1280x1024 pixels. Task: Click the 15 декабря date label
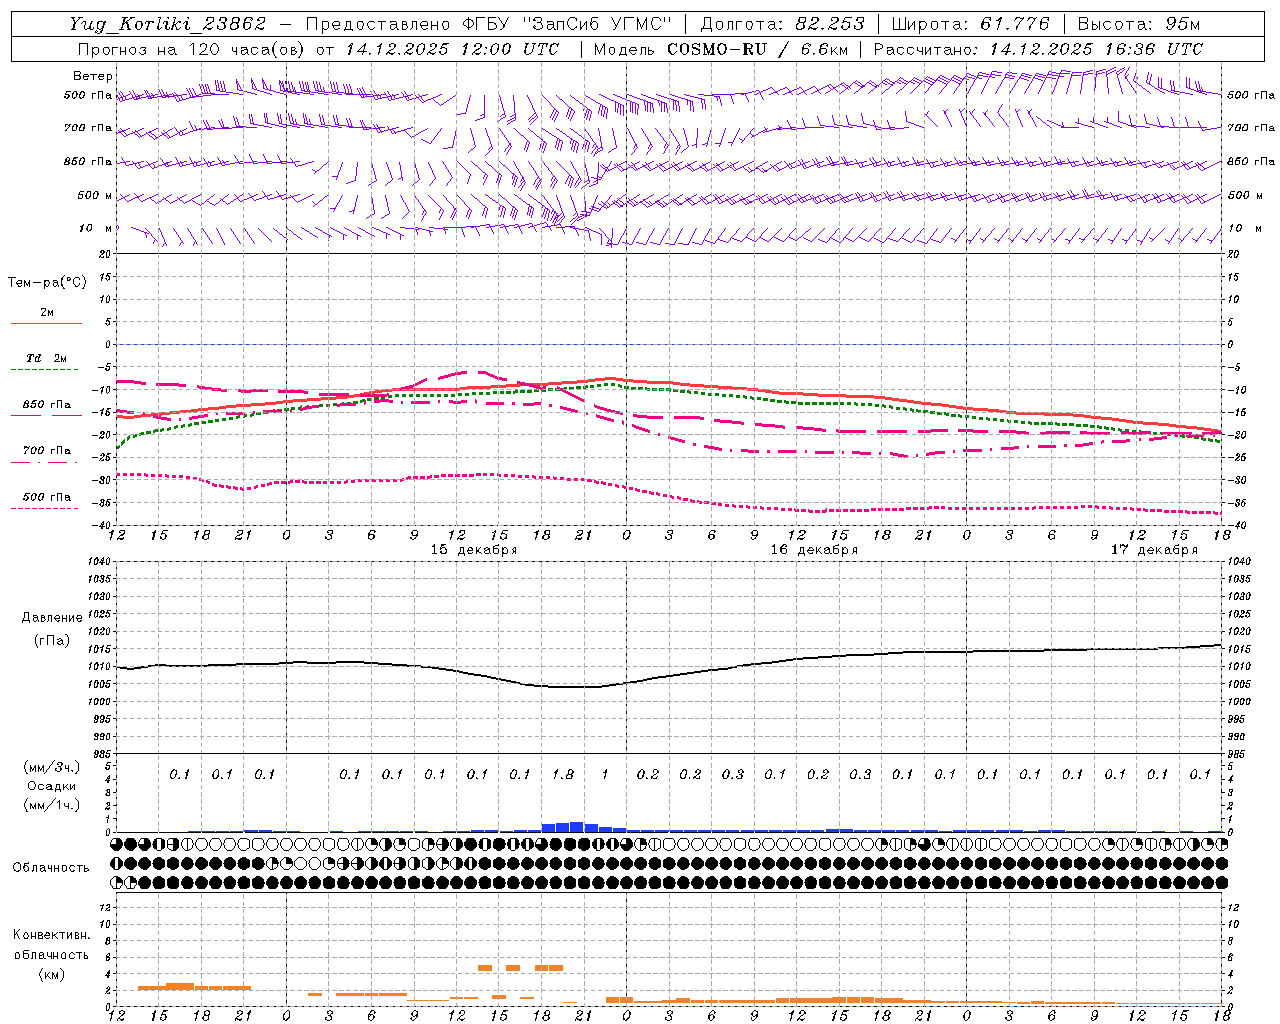(474, 550)
